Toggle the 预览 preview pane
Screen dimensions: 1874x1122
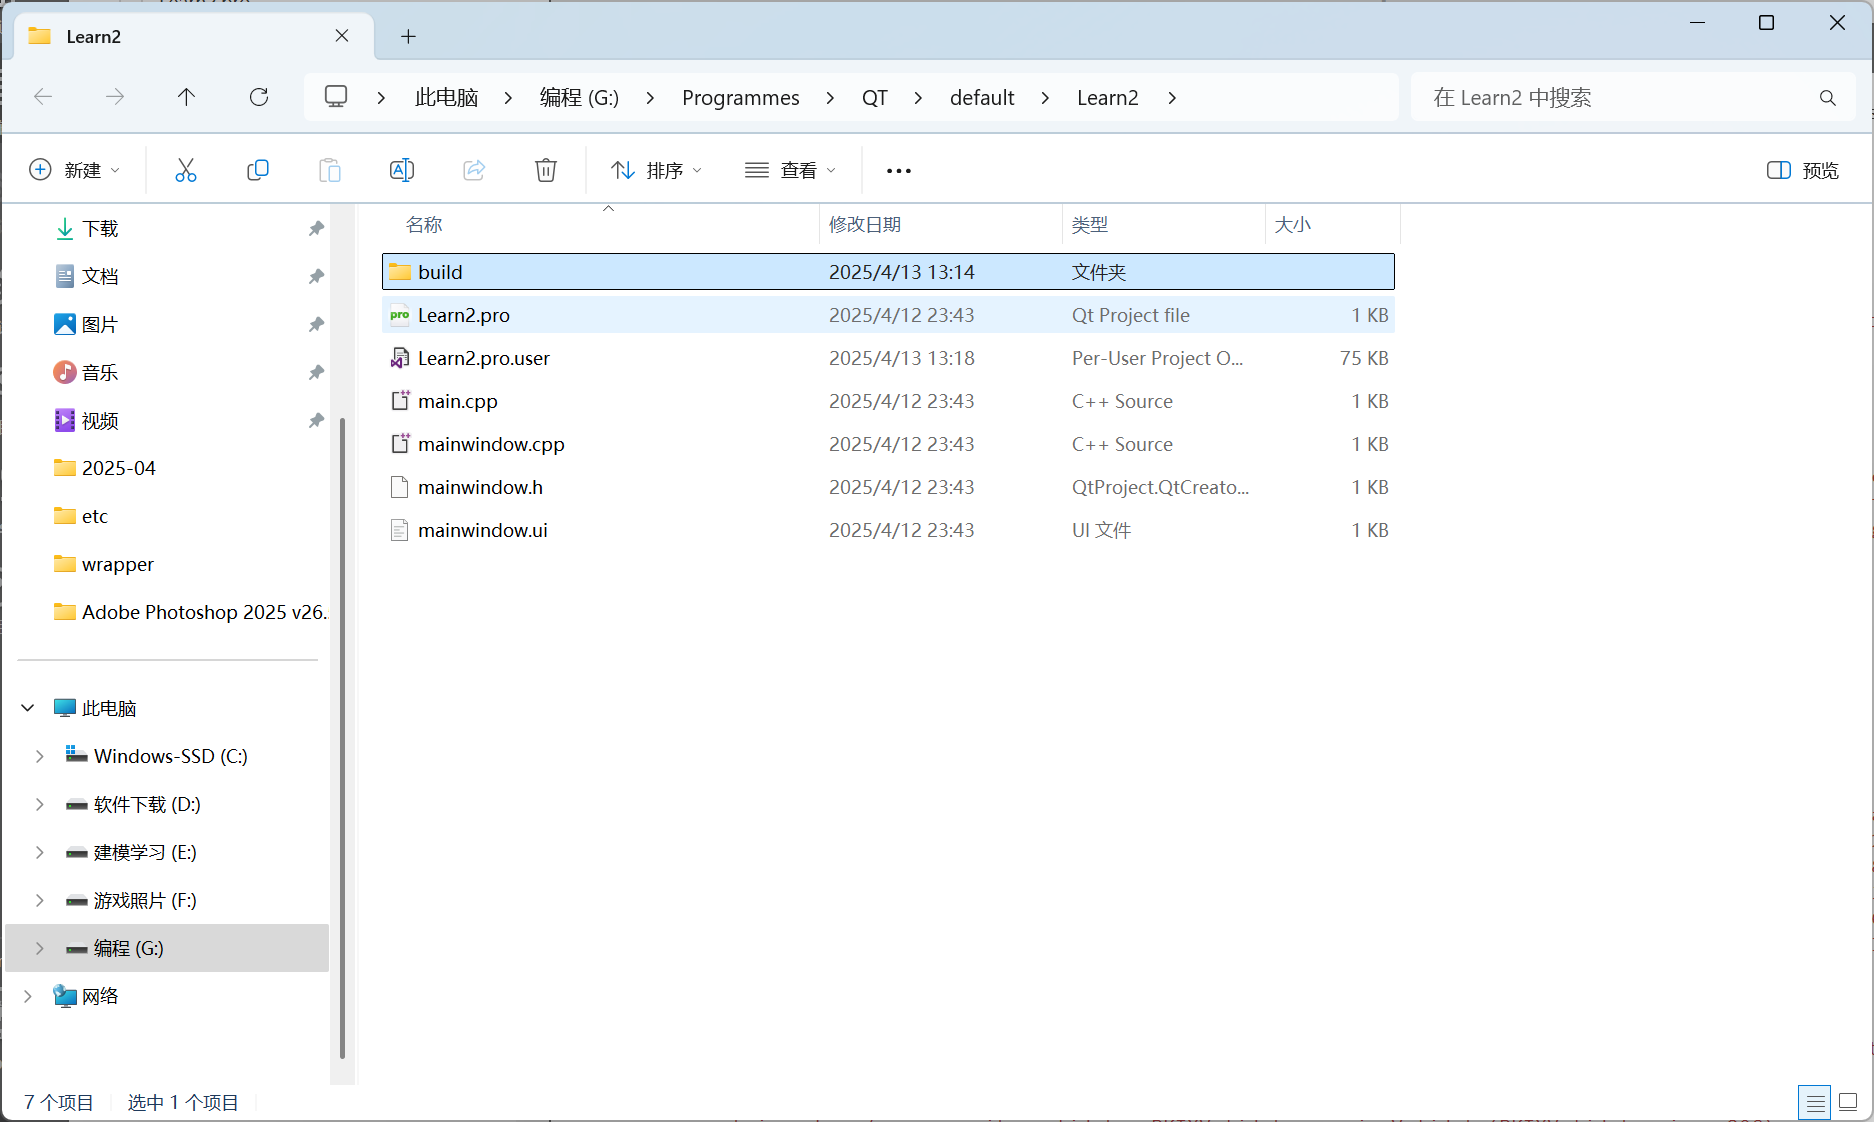(1803, 170)
